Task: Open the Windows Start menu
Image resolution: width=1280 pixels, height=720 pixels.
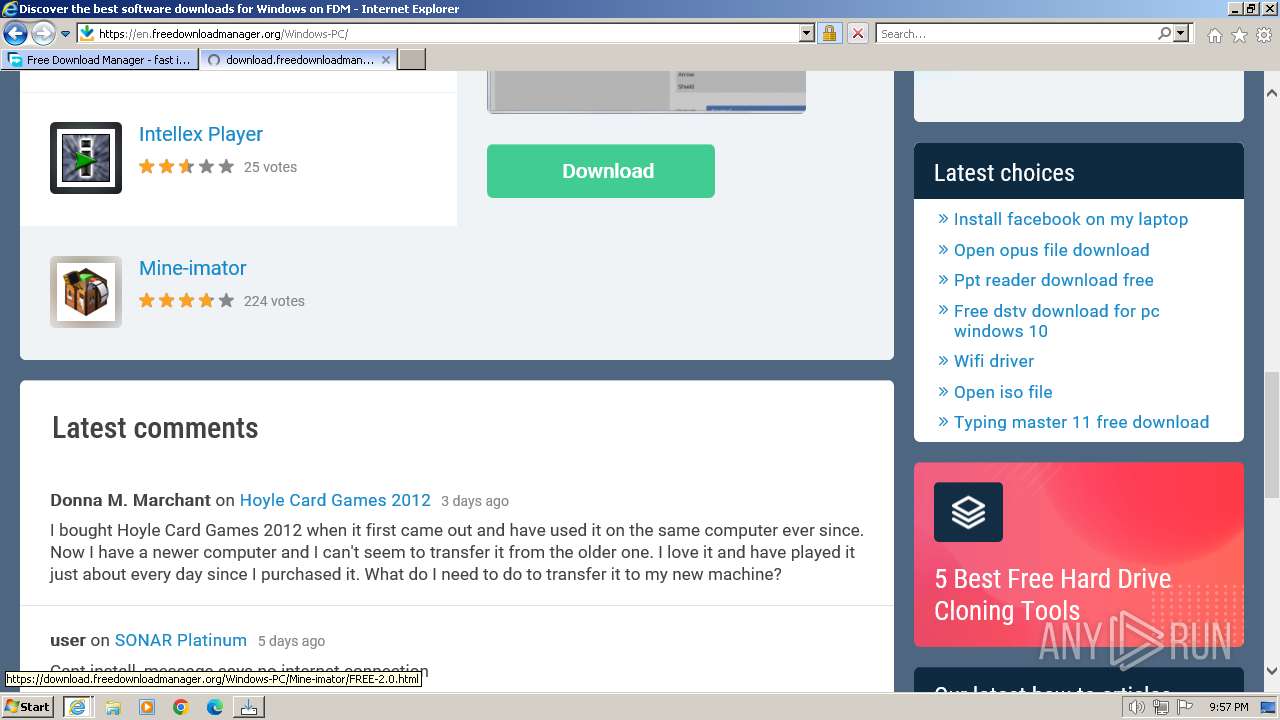Action: pyautogui.click(x=27, y=706)
